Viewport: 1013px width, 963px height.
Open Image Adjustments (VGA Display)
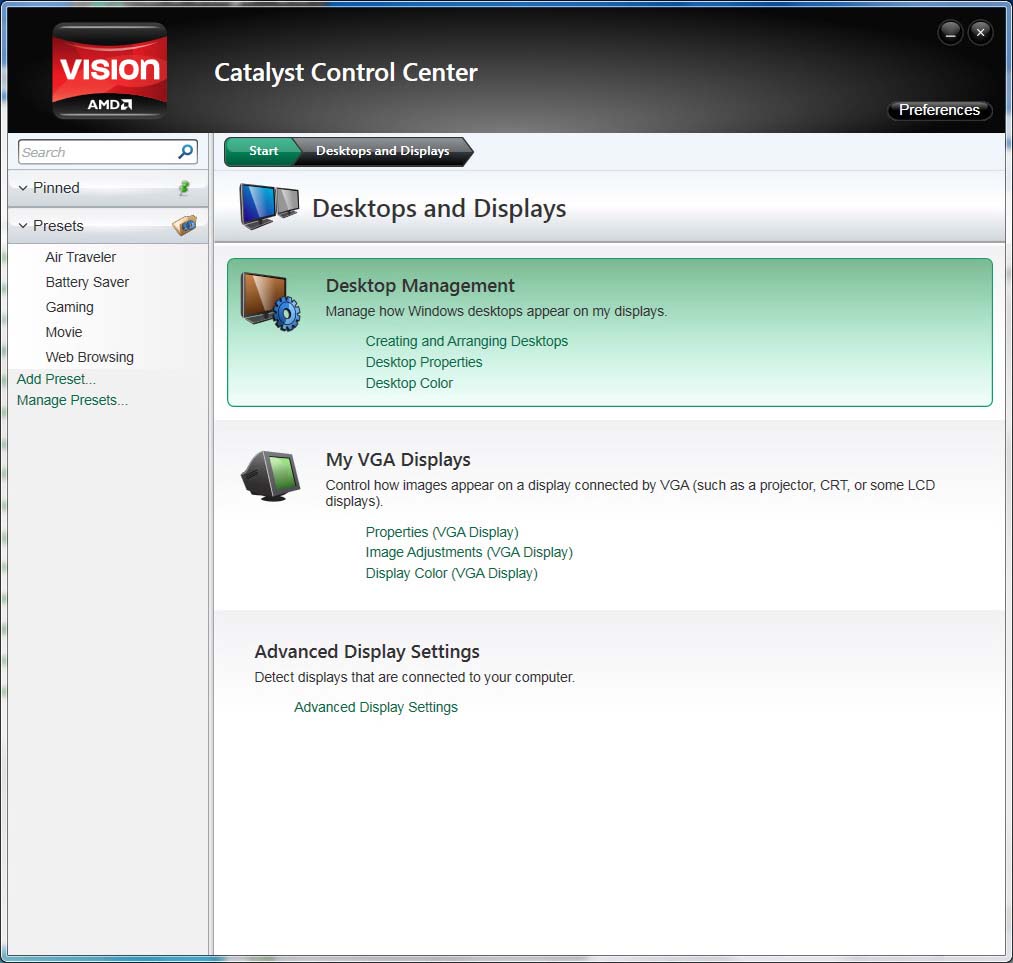click(x=469, y=552)
